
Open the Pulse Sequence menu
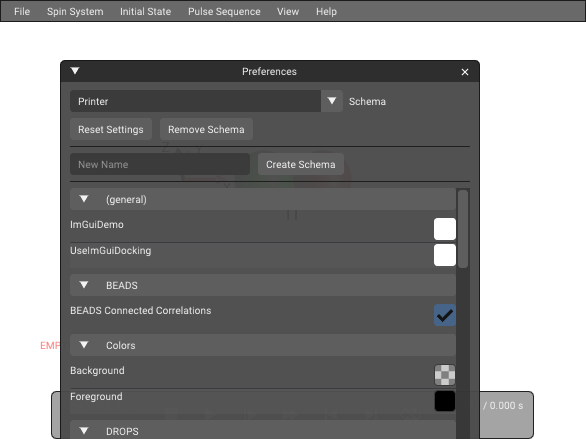coord(224,12)
